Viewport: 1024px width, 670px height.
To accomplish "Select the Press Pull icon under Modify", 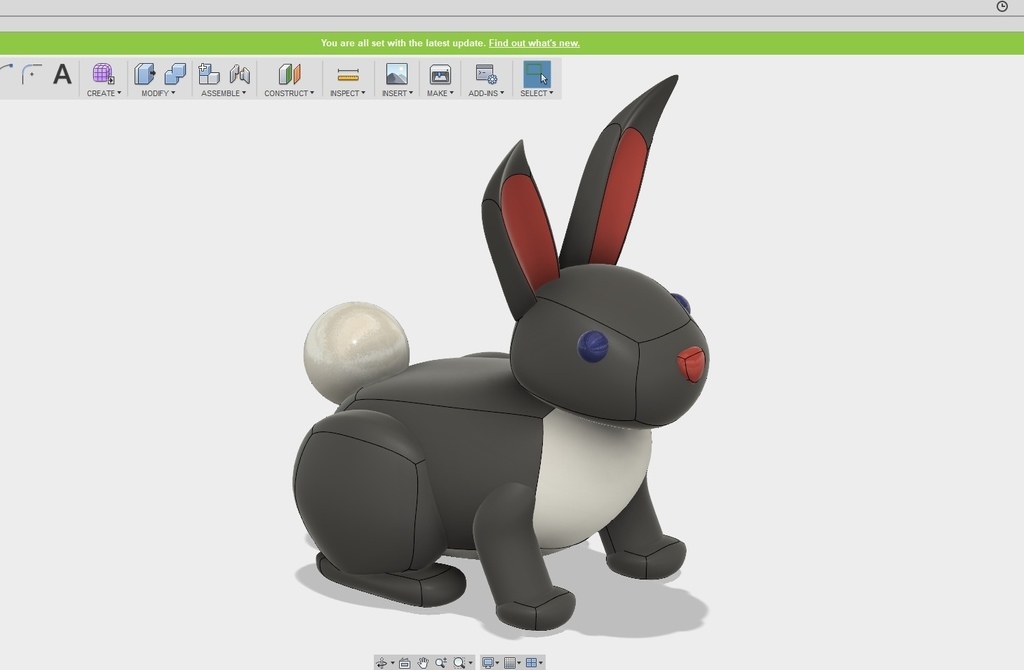I will tap(146, 74).
